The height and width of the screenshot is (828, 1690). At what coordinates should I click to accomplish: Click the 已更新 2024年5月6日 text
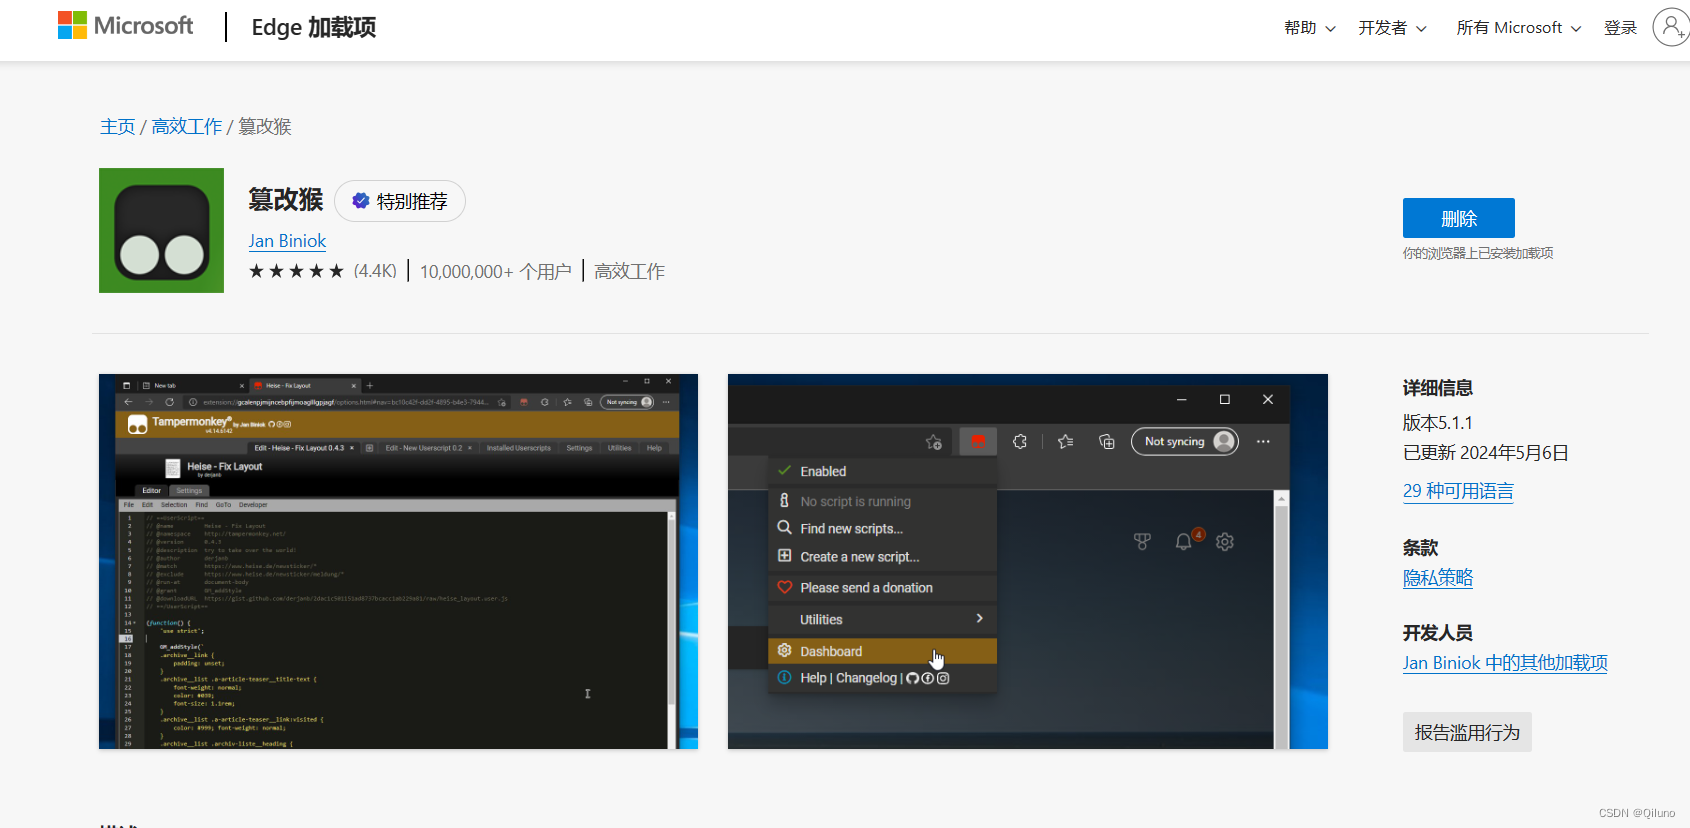(x=1485, y=453)
